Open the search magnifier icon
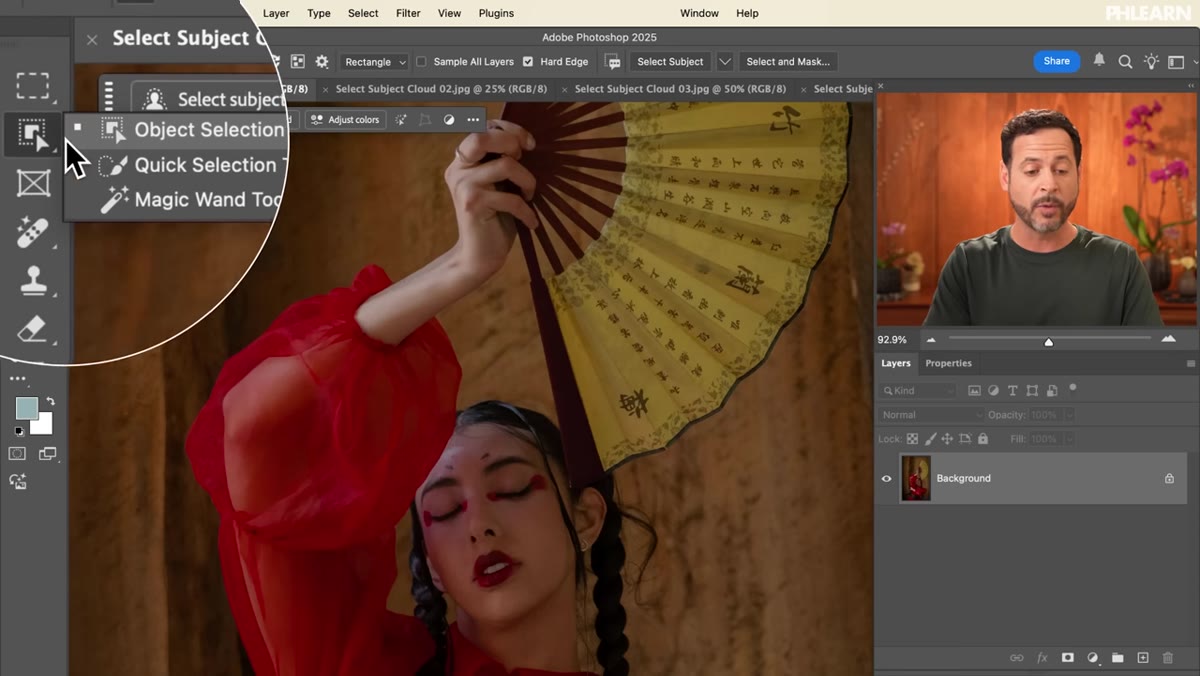The image size is (1200, 676). (1125, 61)
